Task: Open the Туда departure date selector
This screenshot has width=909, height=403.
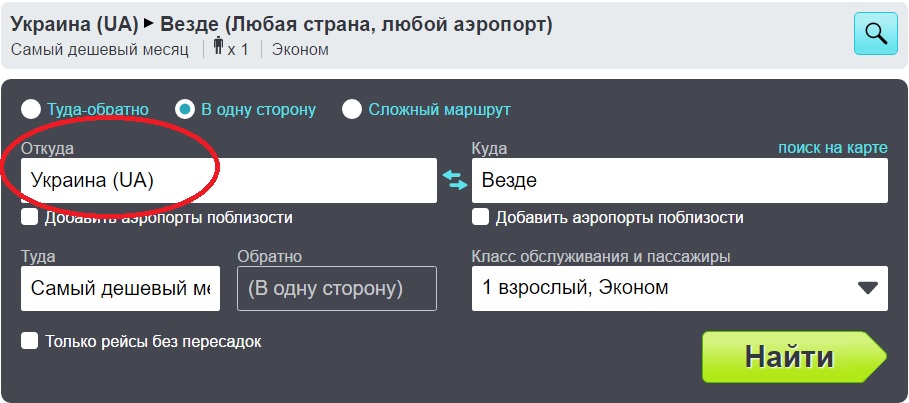Action: tap(119, 288)
